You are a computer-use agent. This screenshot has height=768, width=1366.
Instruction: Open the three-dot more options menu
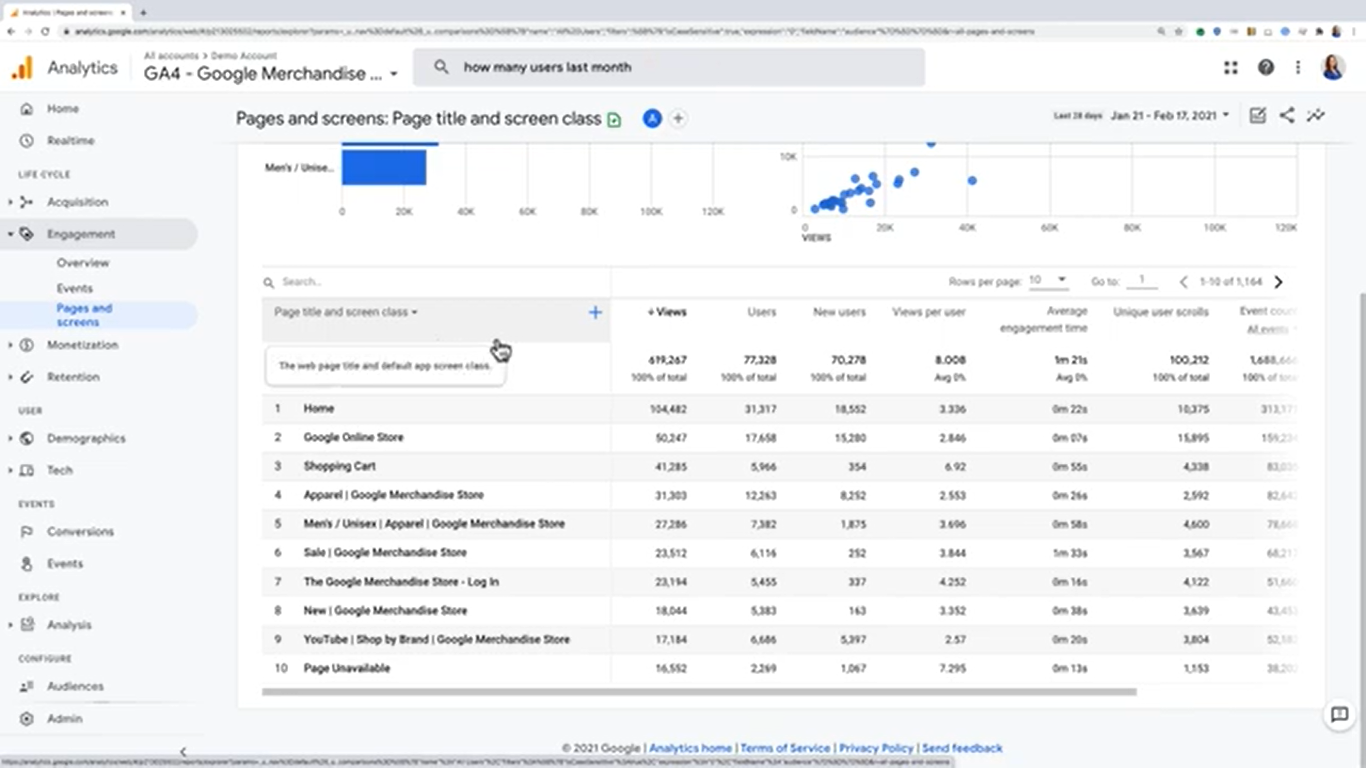[1298, 68]
